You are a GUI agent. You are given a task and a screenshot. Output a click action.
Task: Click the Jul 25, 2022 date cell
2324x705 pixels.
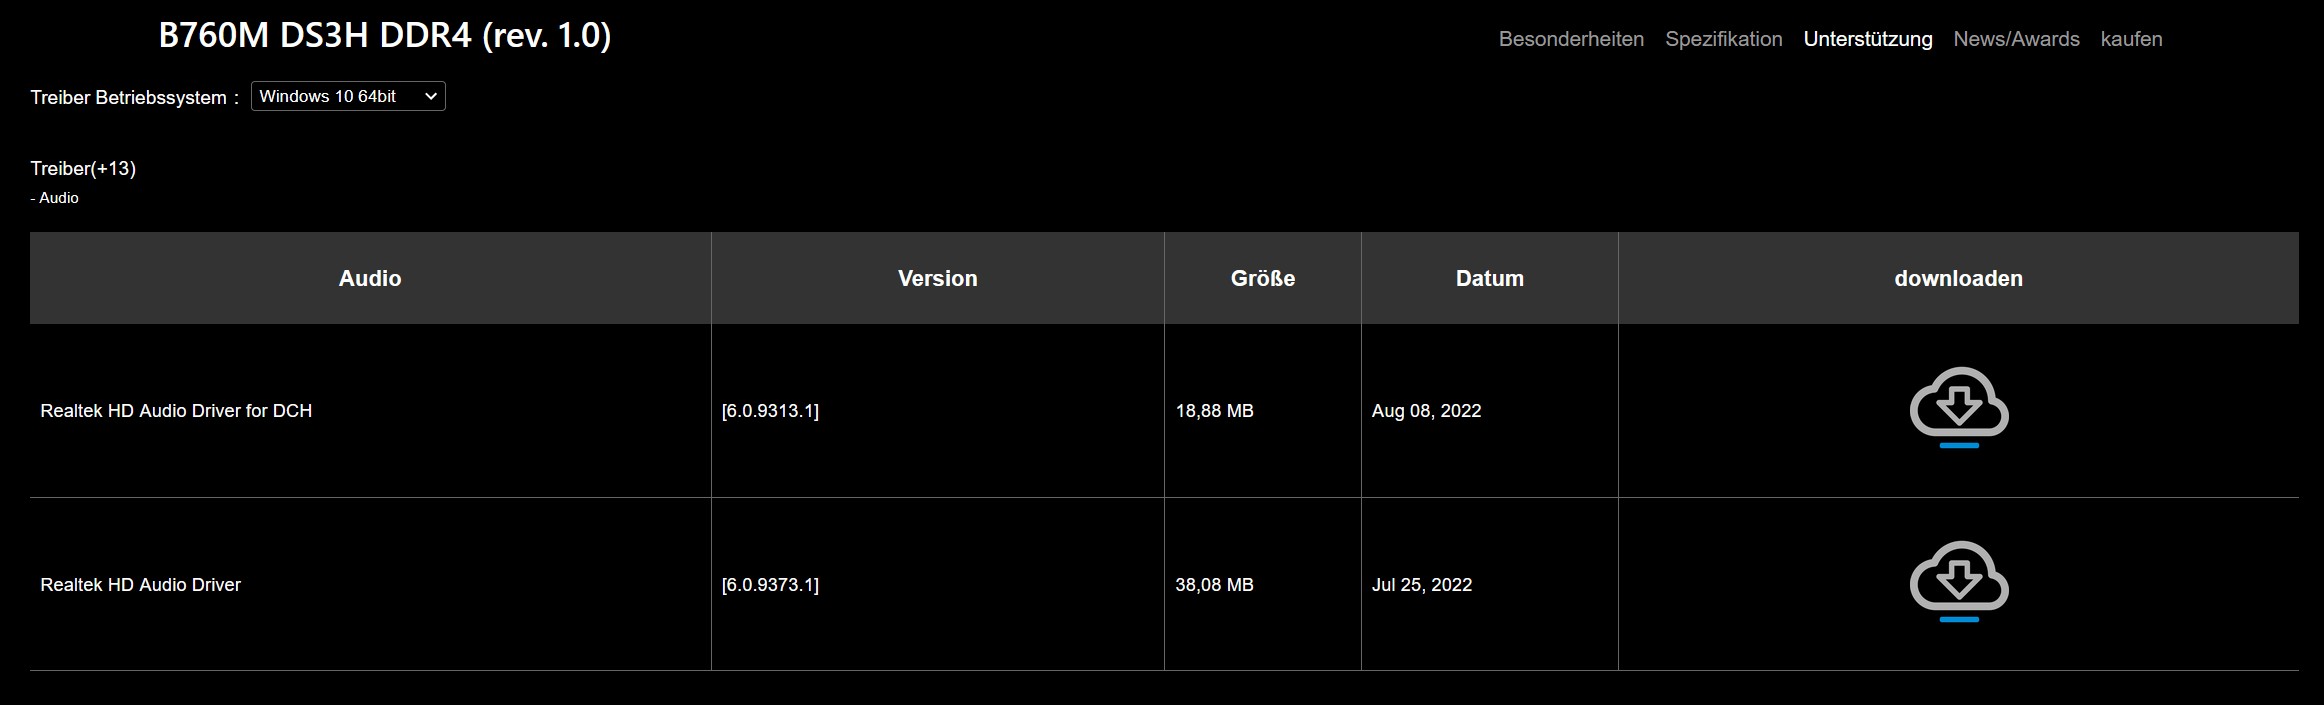pyautogui.click(x=1421, y=585)
